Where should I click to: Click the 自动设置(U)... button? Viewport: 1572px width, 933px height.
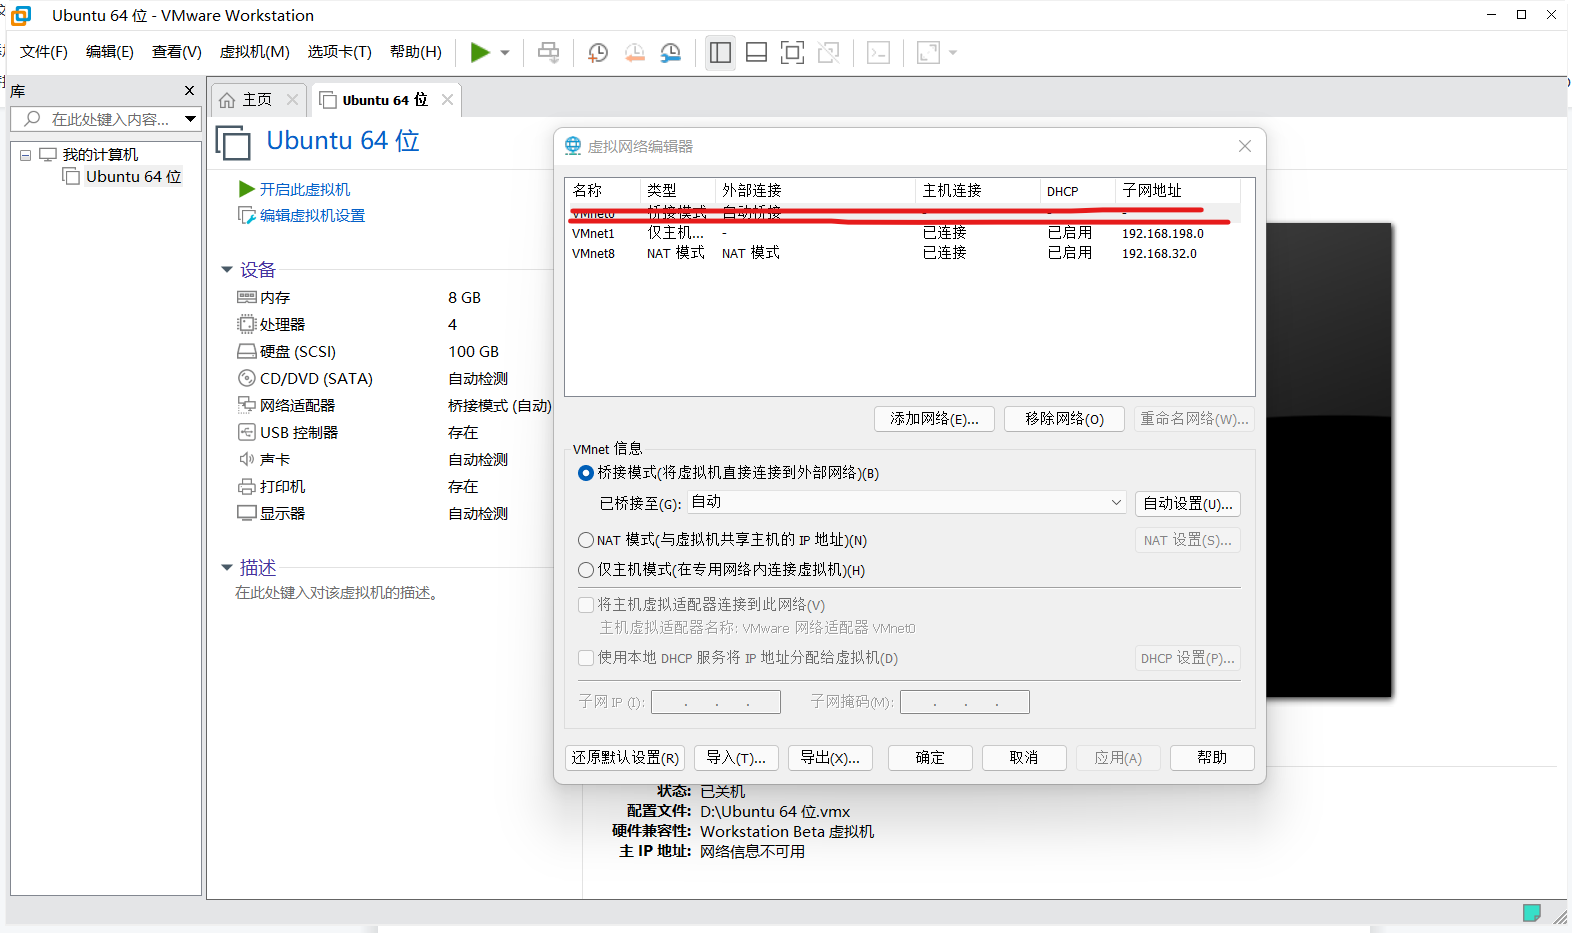pos(1188,504)
